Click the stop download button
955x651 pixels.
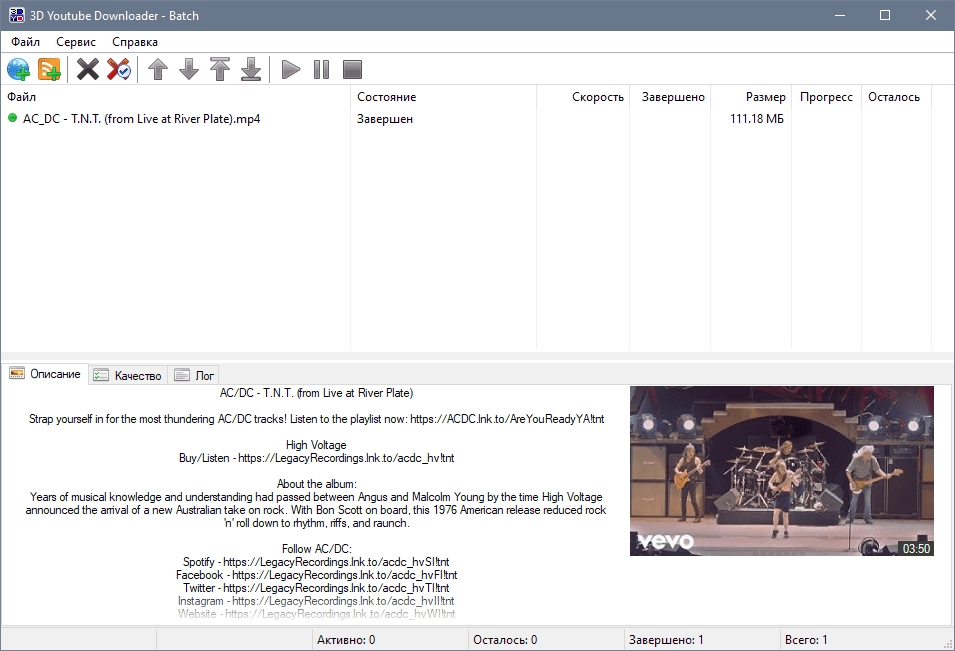point(352,69)
